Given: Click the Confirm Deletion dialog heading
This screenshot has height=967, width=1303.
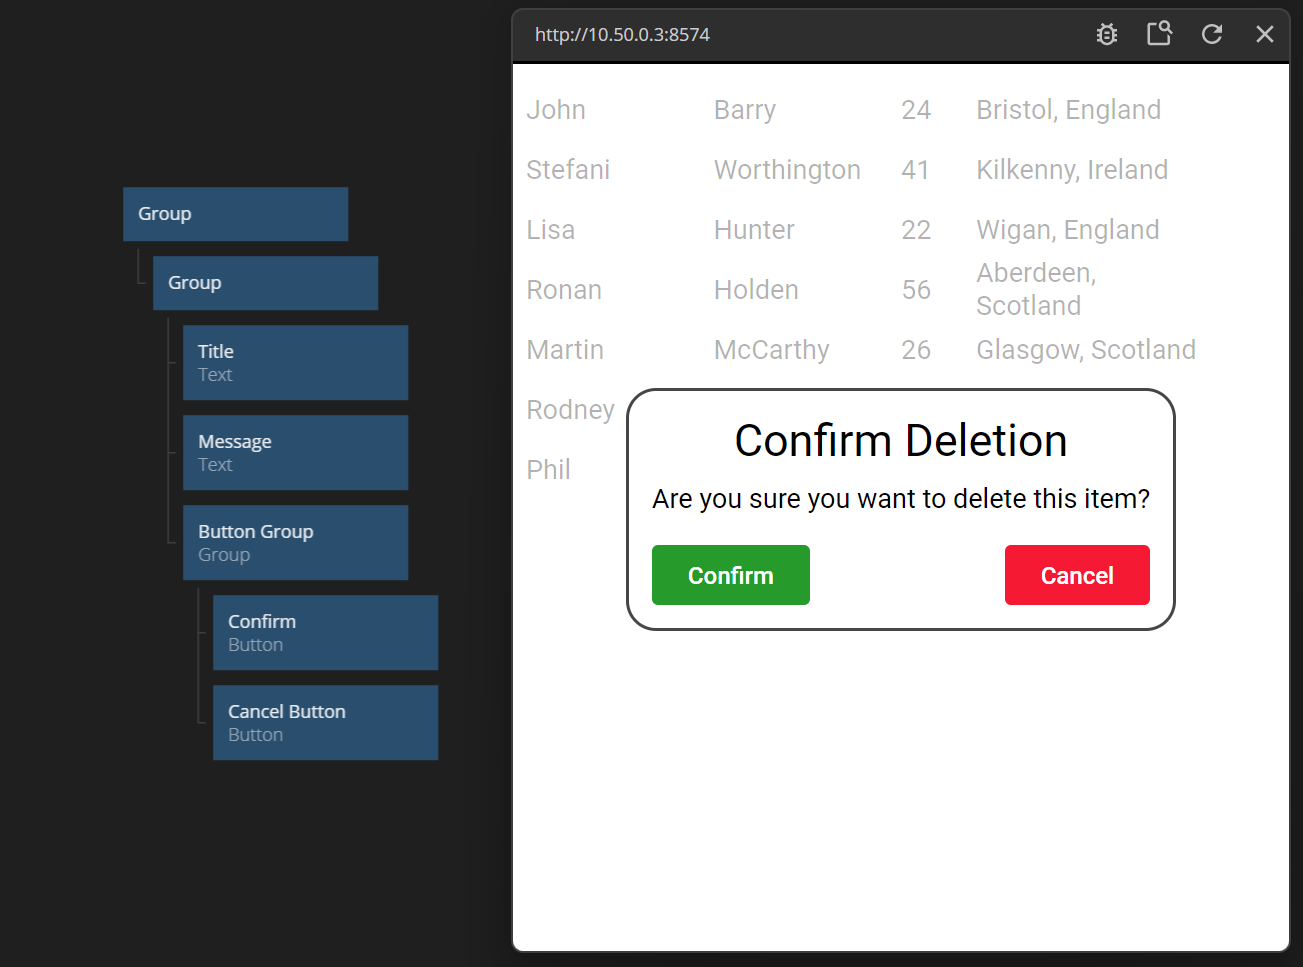Looking at the screenshot, I should click(900, 441).
